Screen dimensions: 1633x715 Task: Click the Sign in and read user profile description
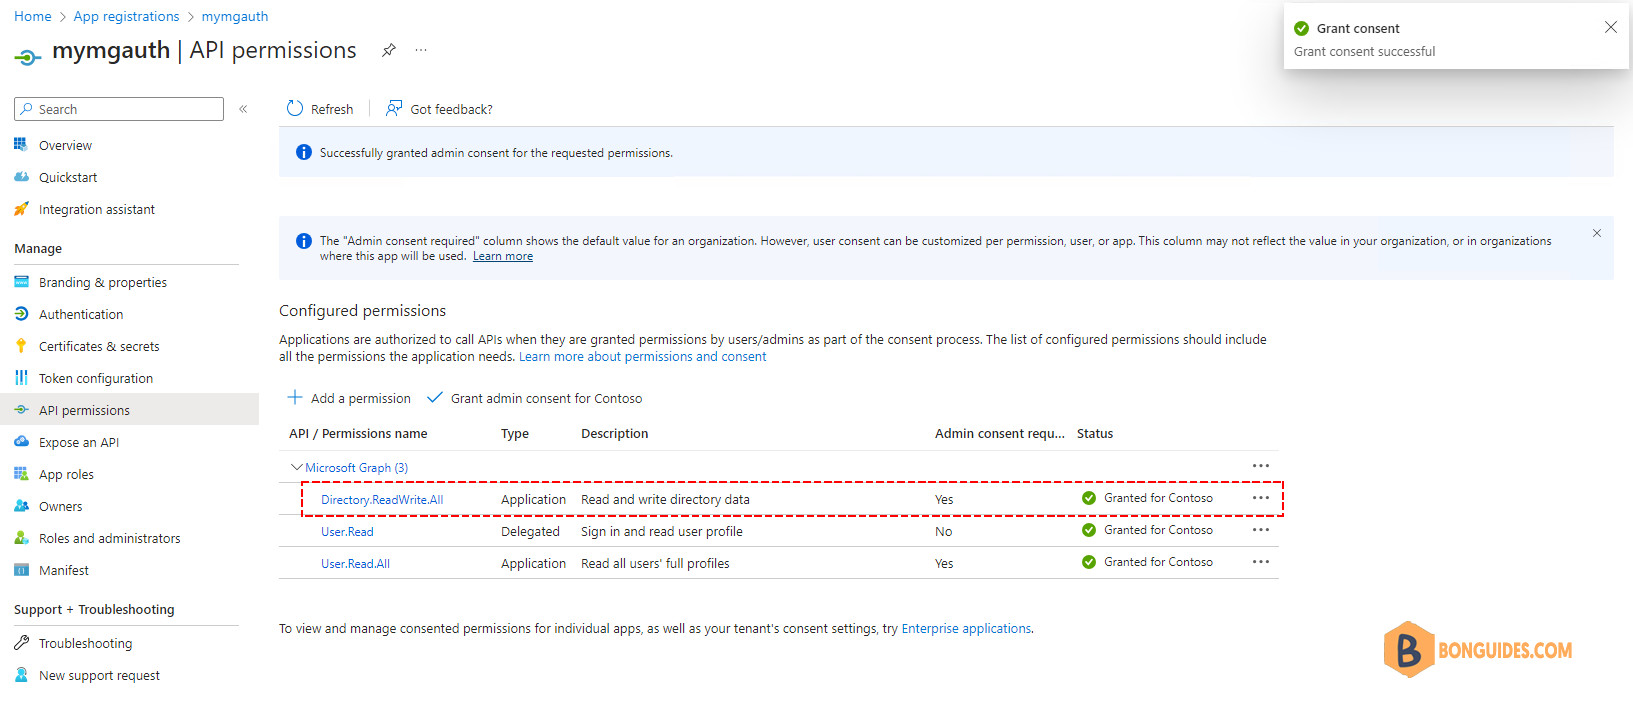(662, 531)
